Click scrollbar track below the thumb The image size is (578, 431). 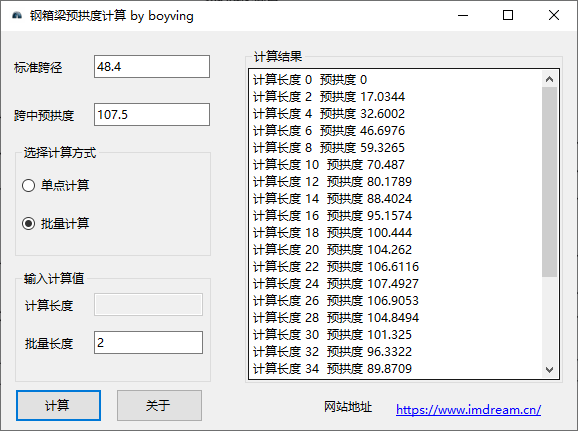click(549, 319)
